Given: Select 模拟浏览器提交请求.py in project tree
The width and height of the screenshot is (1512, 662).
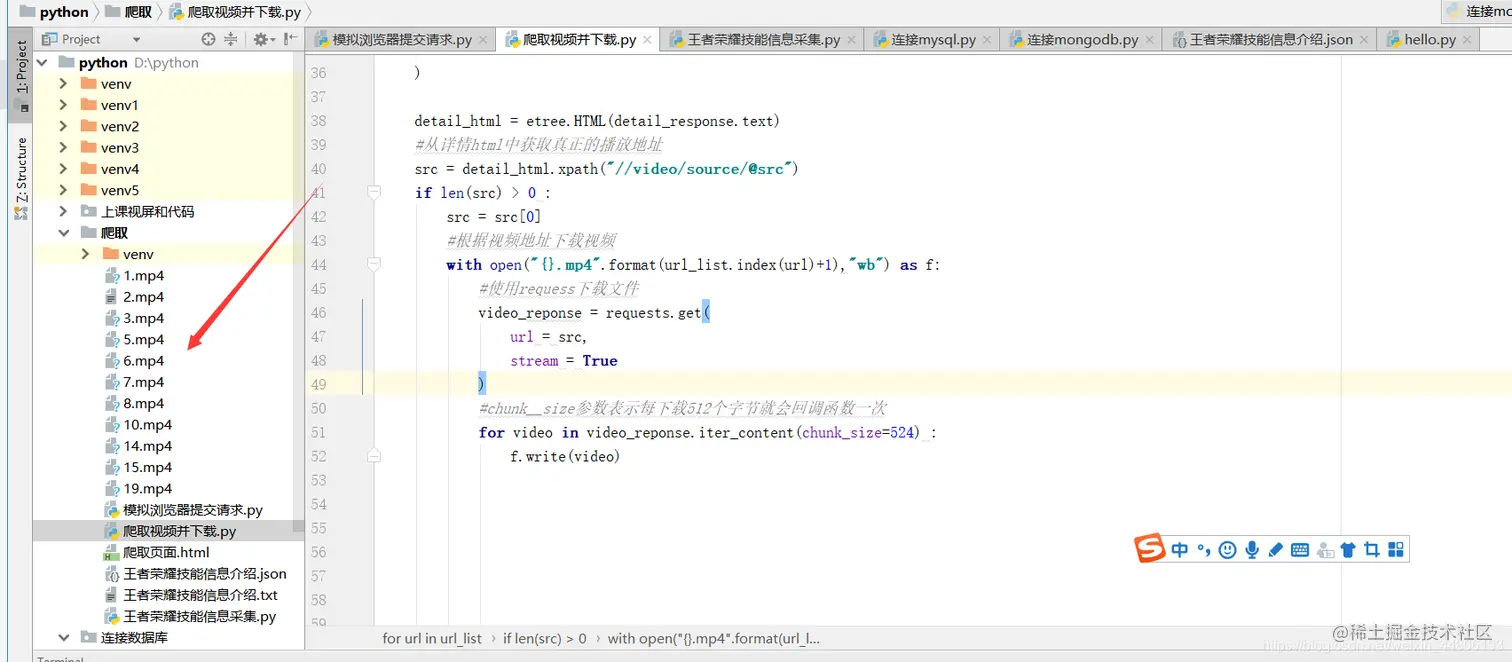Looking at the screenshot, I should click(193, 510).
